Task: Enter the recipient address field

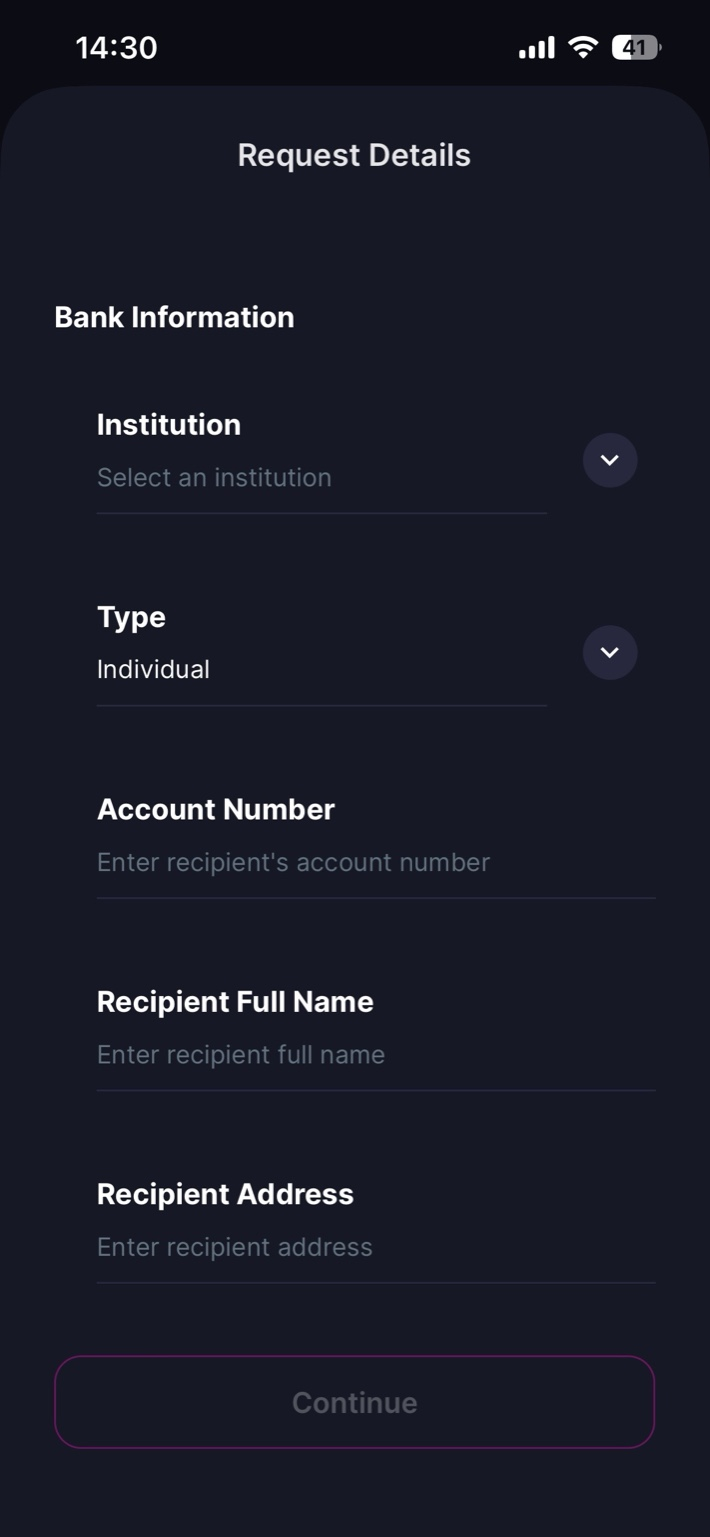Action: click(x=235, y=1247)
